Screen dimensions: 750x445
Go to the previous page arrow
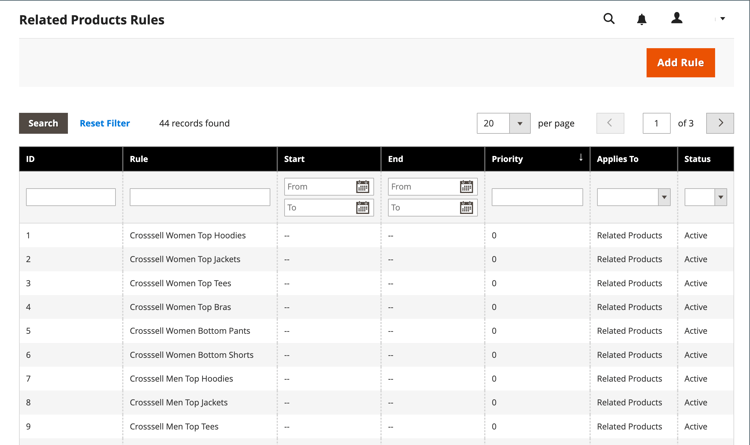coord(610,123)
